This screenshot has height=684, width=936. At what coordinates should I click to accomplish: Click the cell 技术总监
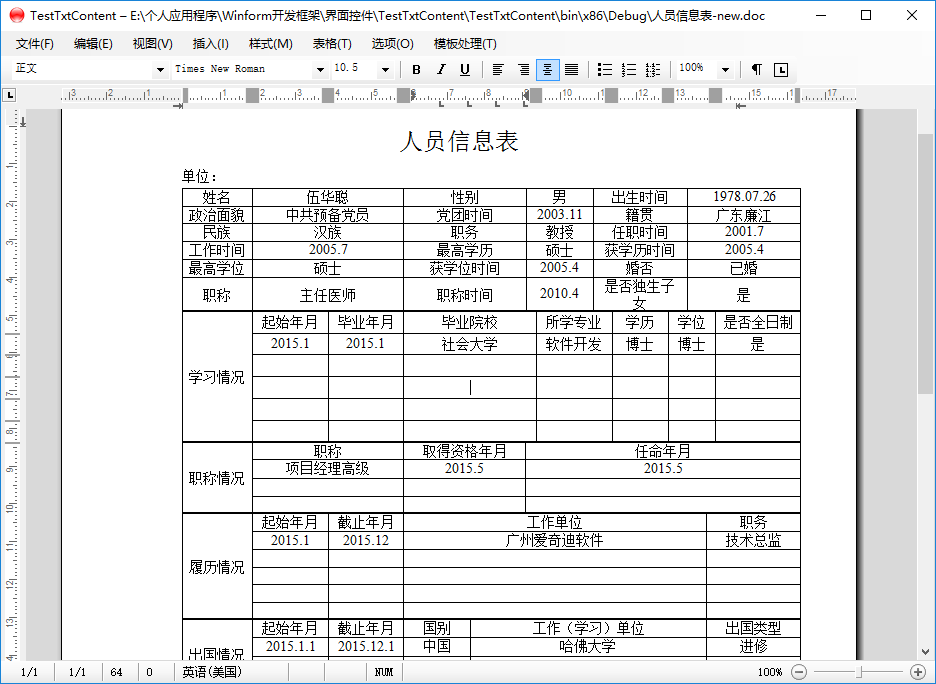753,540
